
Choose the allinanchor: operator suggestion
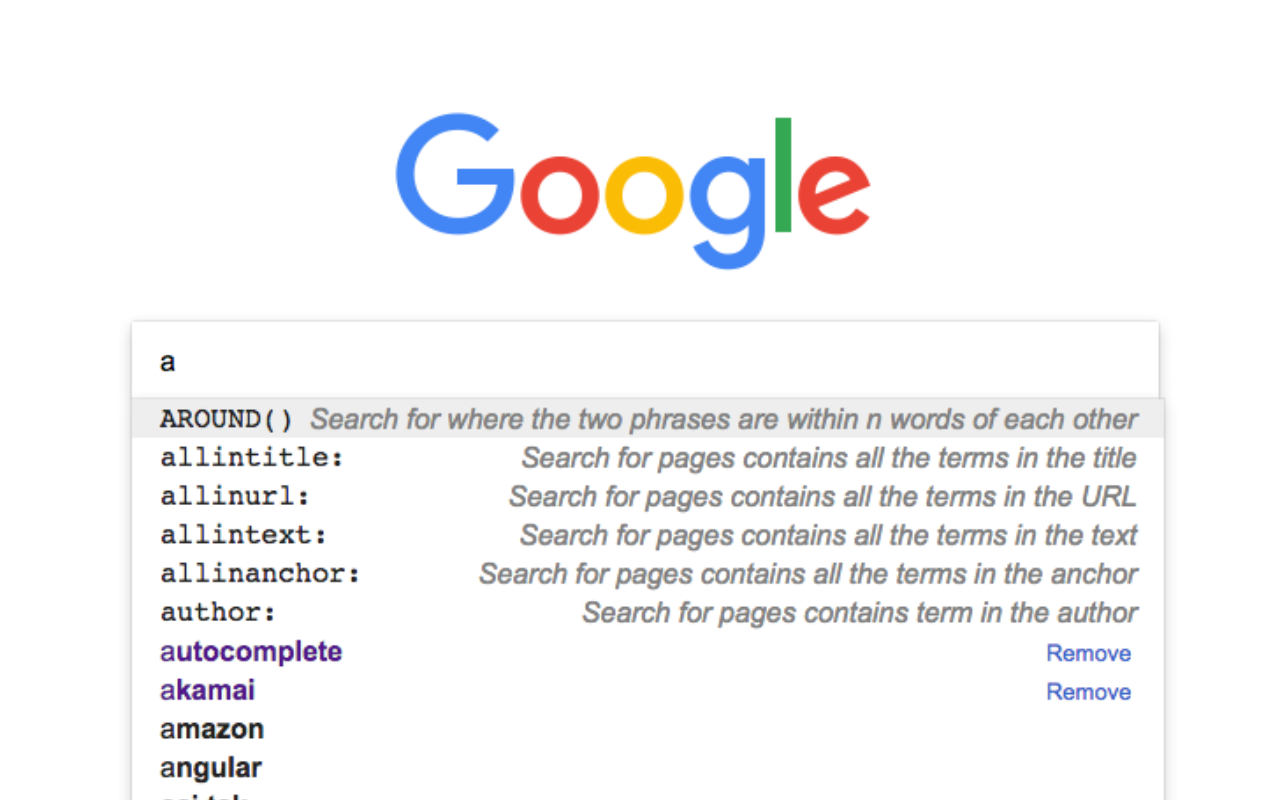[260, 575]
